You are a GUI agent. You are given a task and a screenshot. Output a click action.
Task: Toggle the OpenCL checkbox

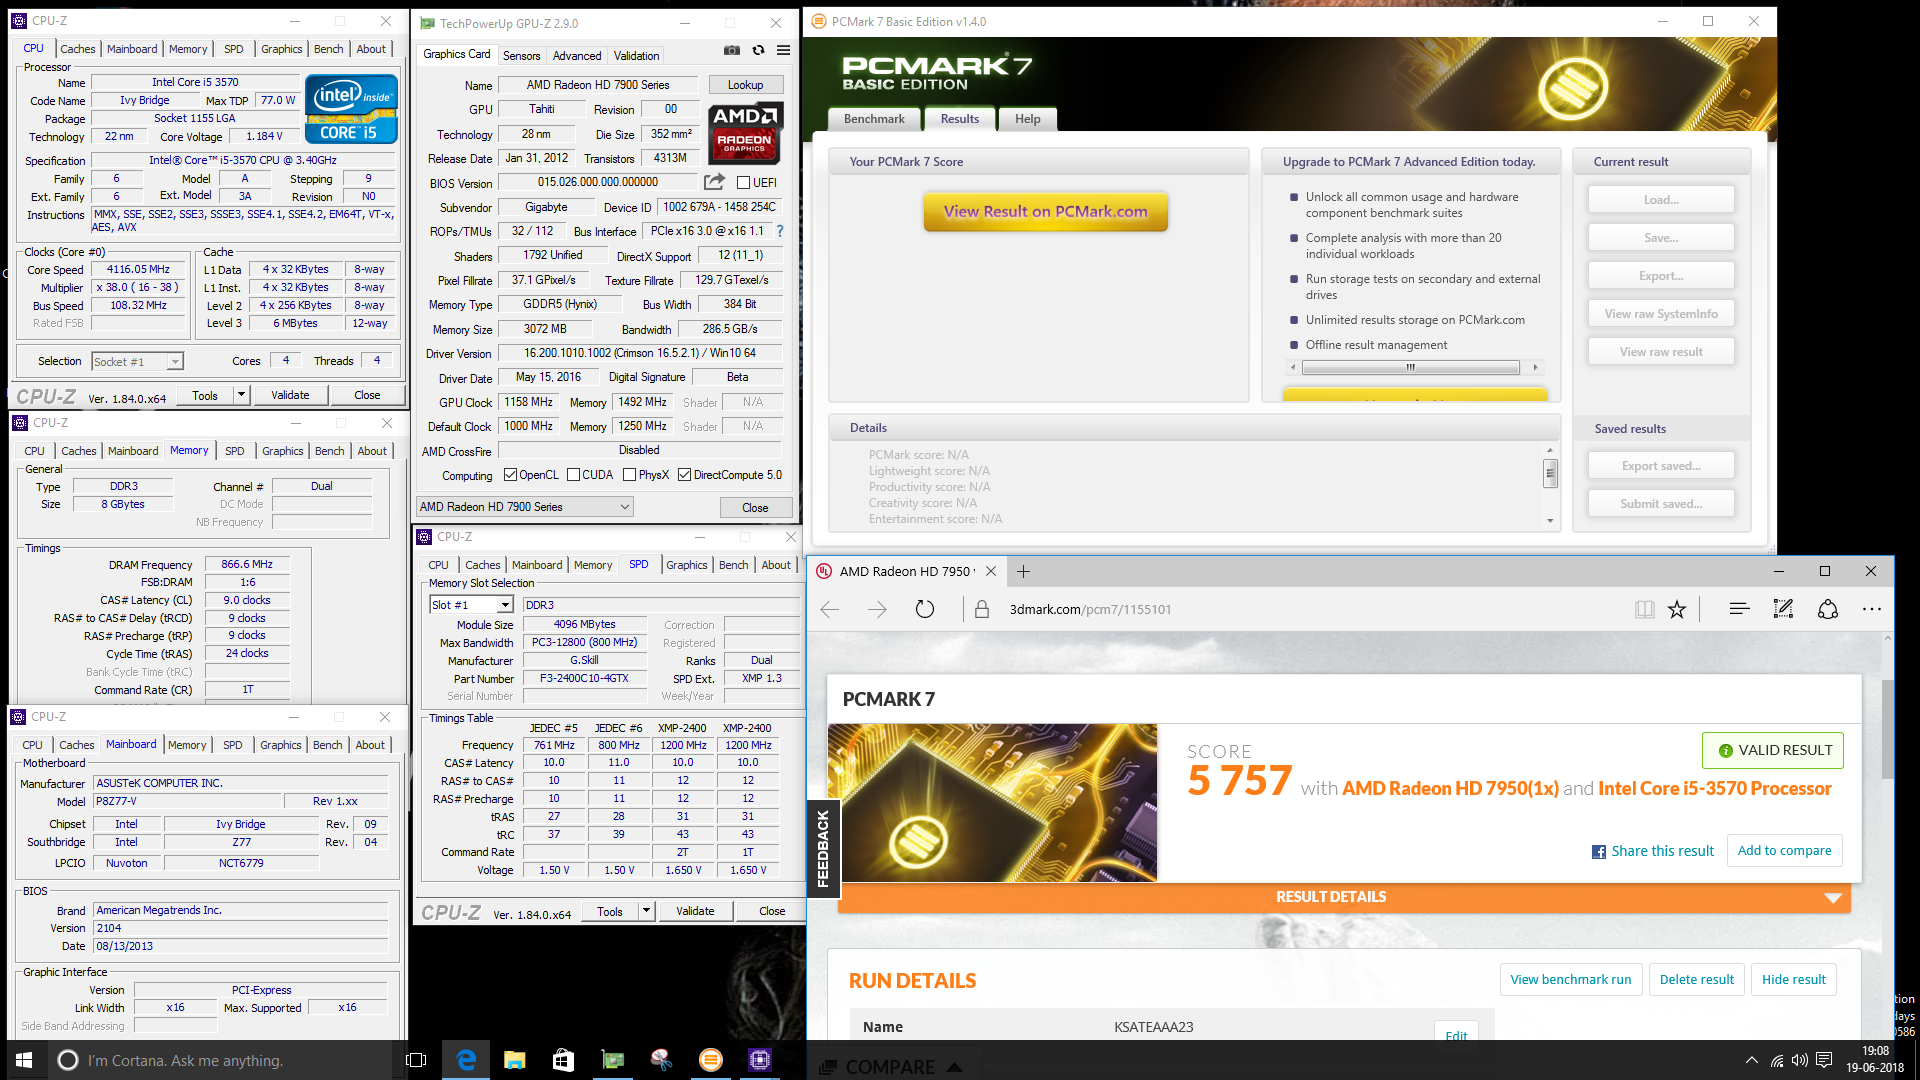click(x=511, y=475)
